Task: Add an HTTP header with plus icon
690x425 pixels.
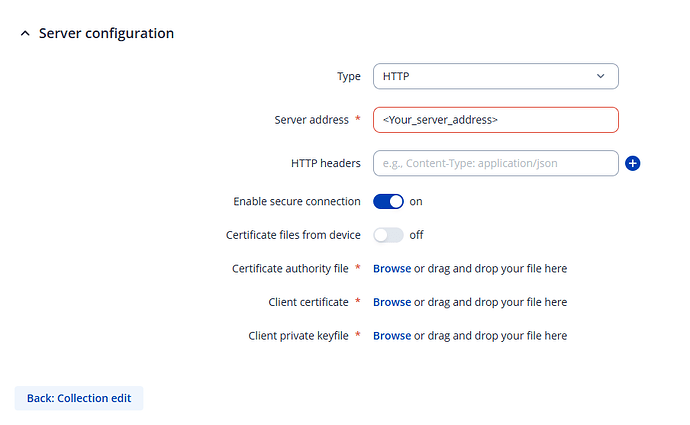Action: tap(632, 163)
